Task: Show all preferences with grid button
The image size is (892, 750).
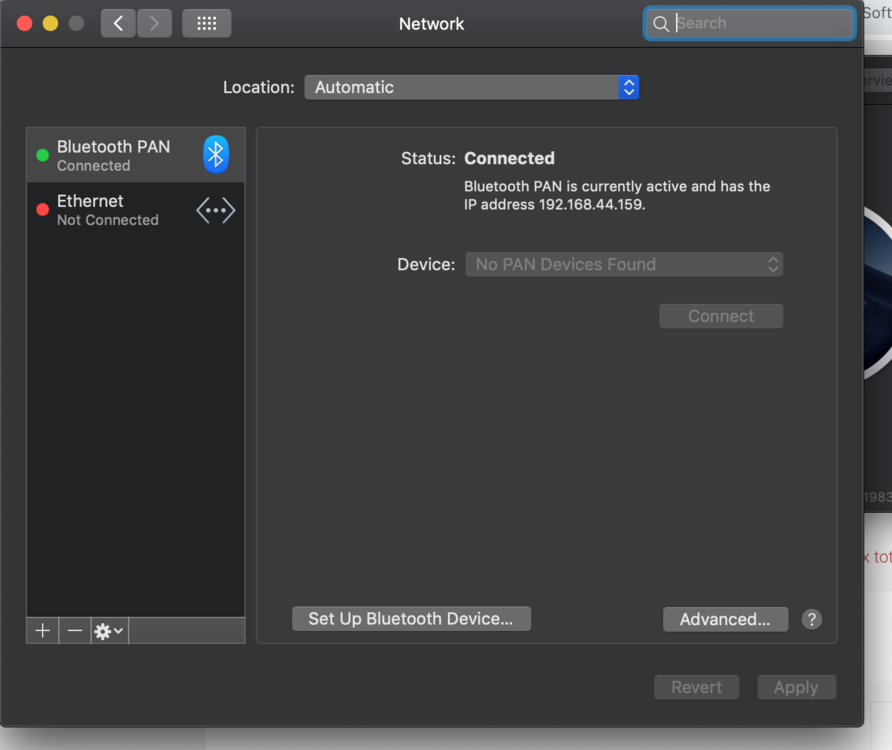Action: tap(206, 23)
